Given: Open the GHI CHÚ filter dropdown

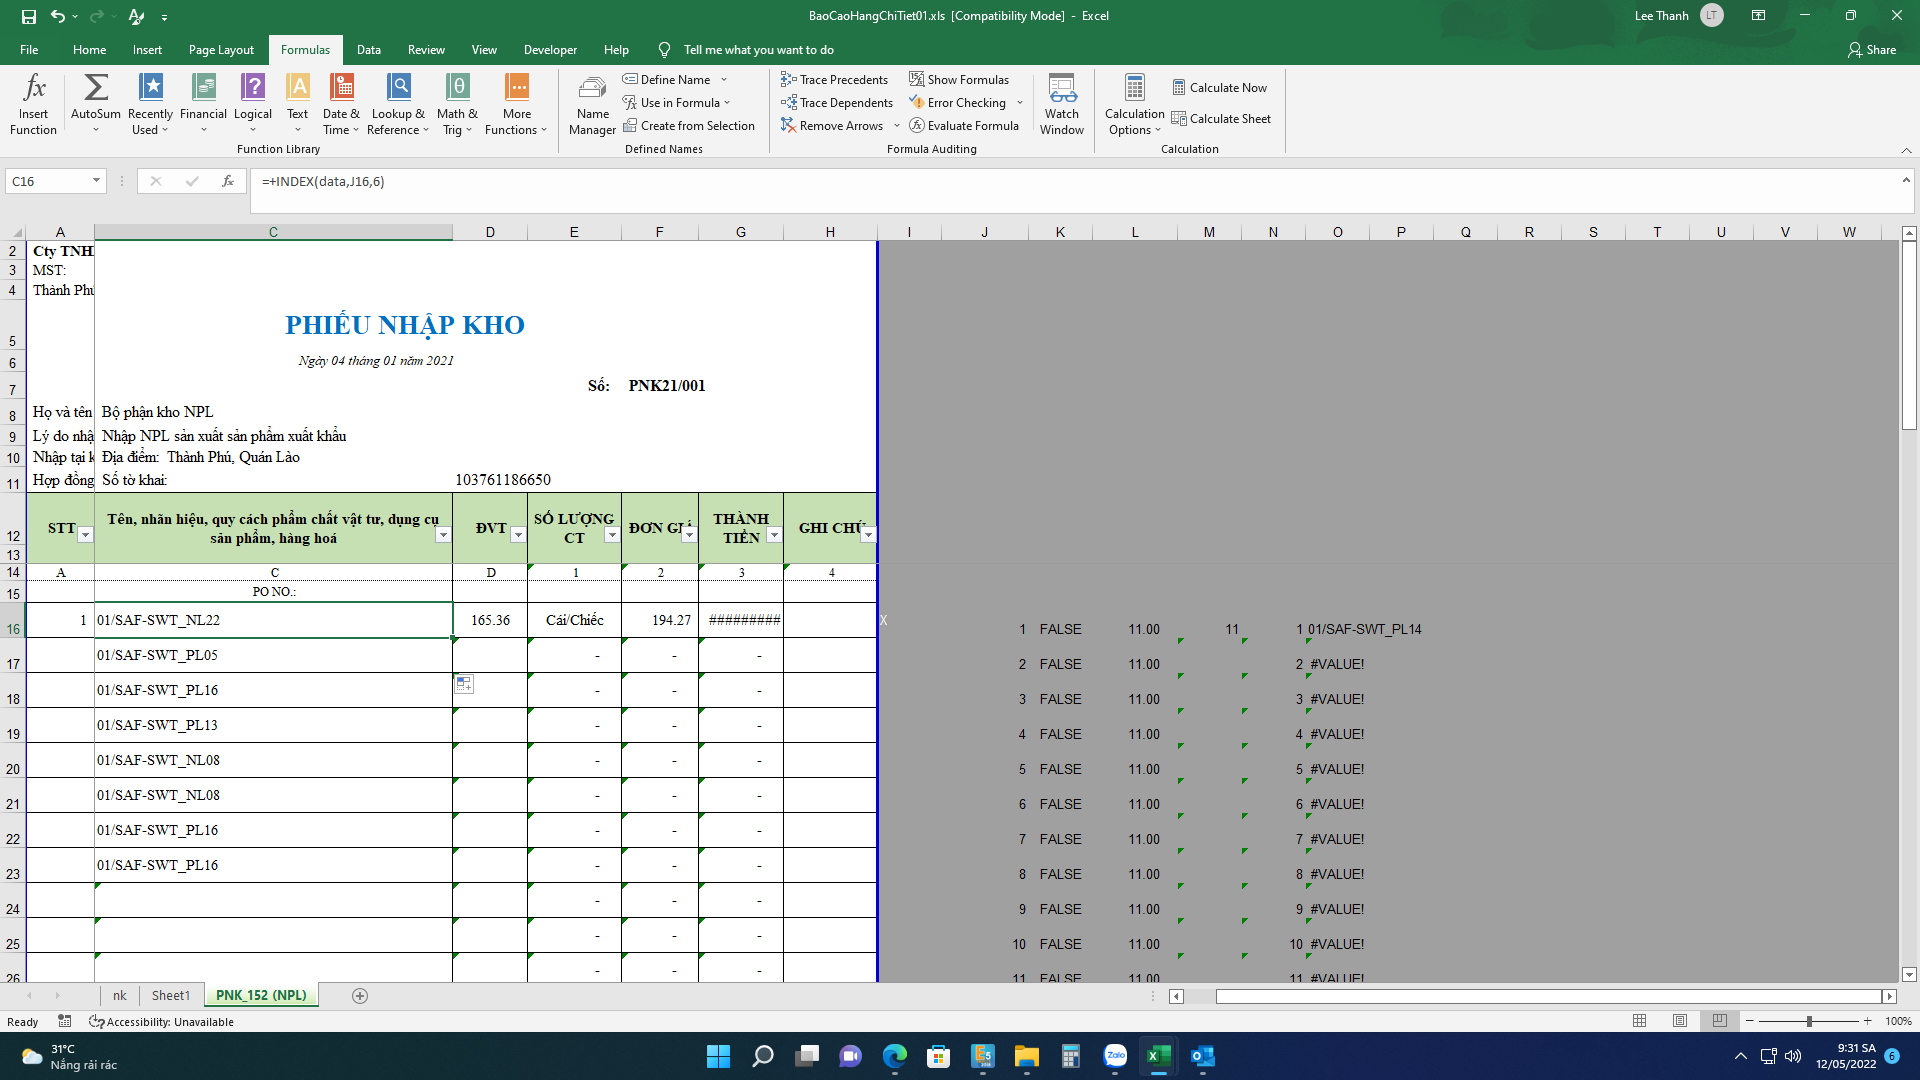Looking at the screenshot, I should coord(868,535).
